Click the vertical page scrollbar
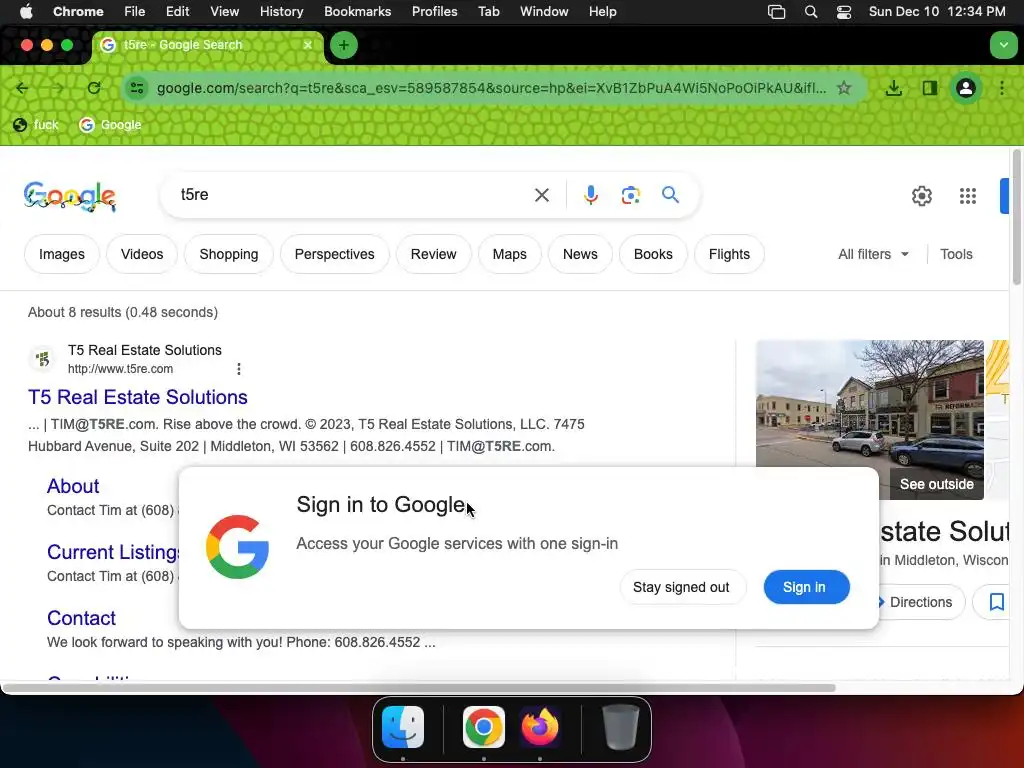Viewport: 1024px width, 768px height. (x=1016, y=217)
